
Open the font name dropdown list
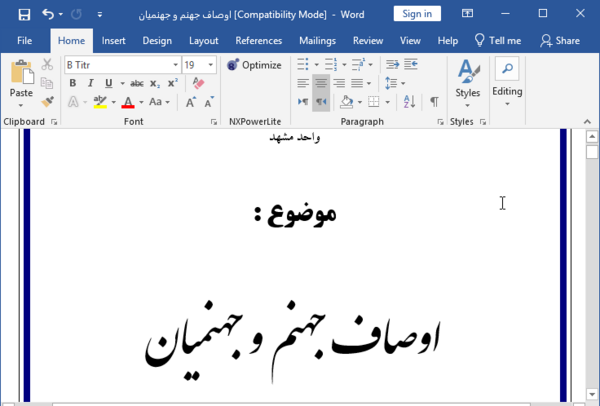(175, 65)
